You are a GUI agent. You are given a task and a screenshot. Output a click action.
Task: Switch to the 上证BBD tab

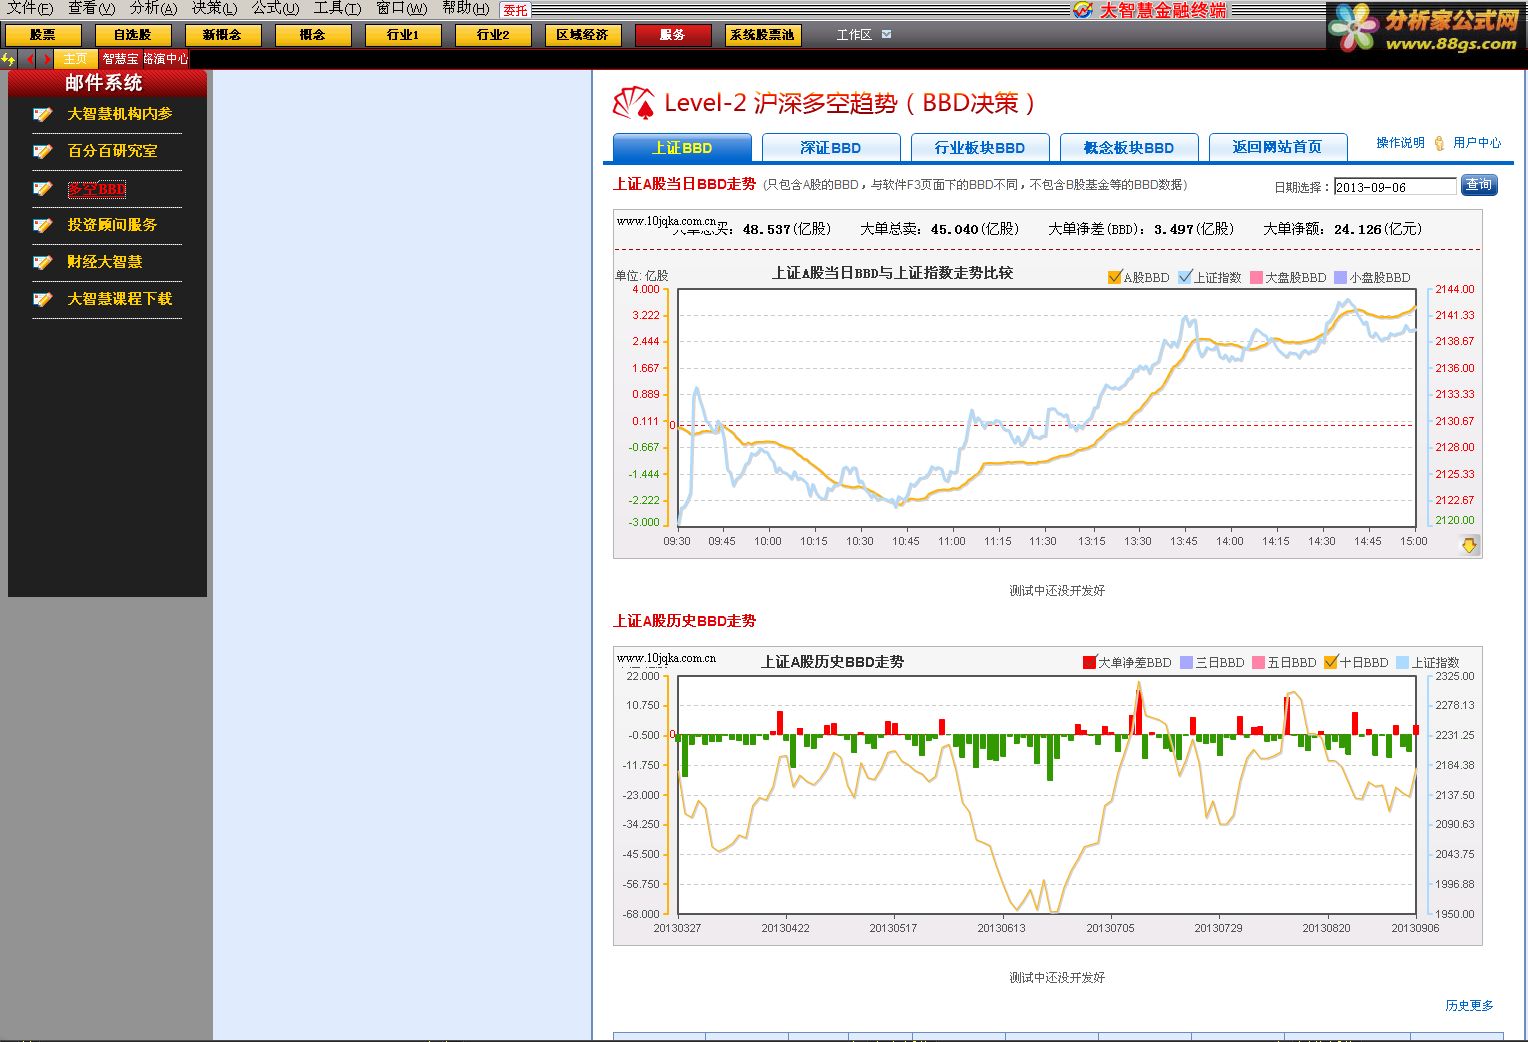click(x=682, y=148)
